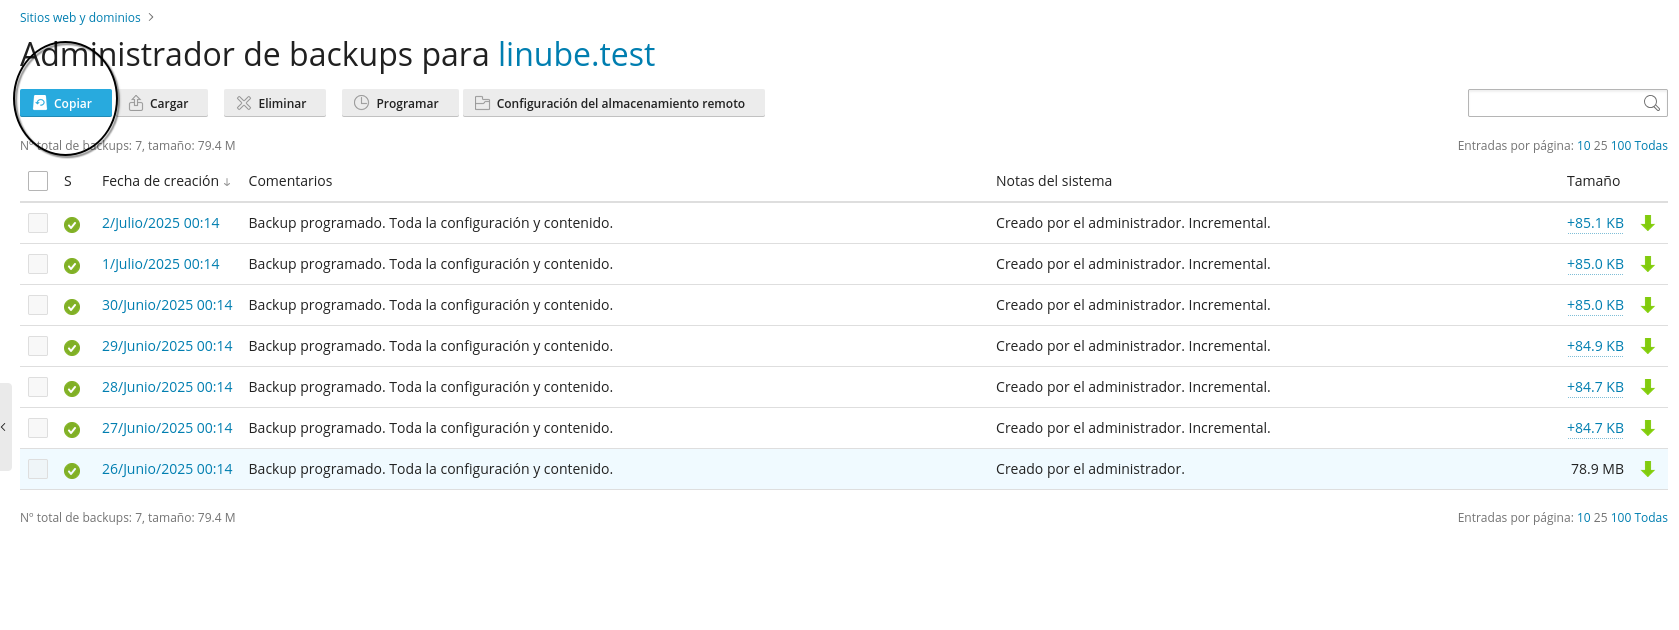Show 100 entries per page, top pager
The image size is (1679, 630).
click(x=1621, y=146)
